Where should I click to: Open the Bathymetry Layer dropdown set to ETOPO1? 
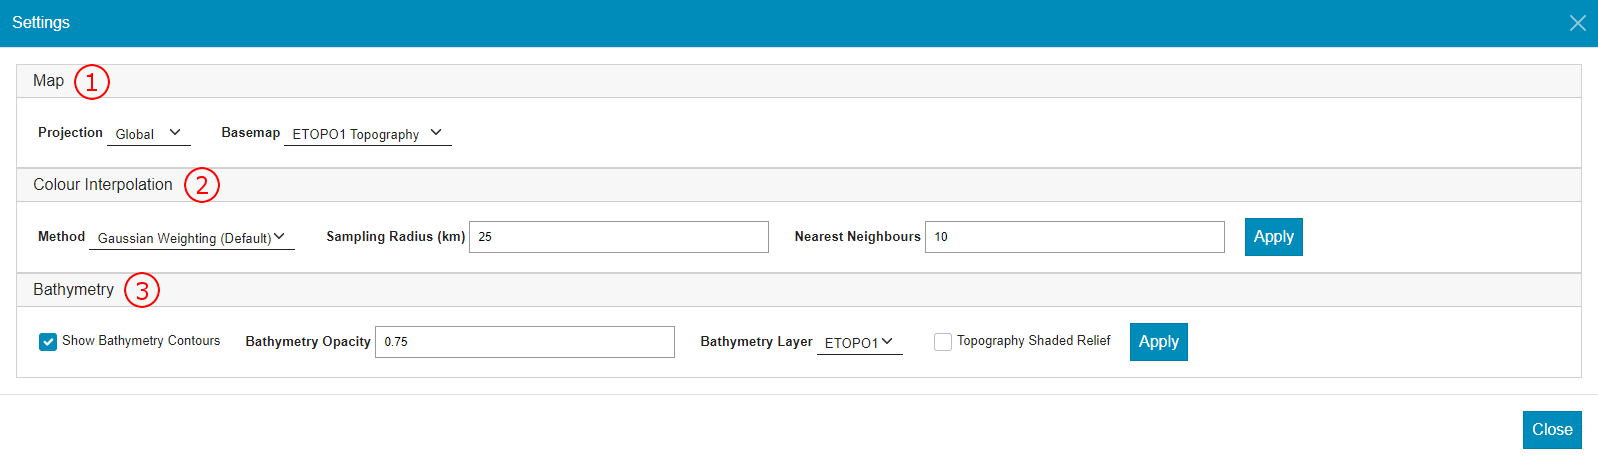tap(860, 342)
